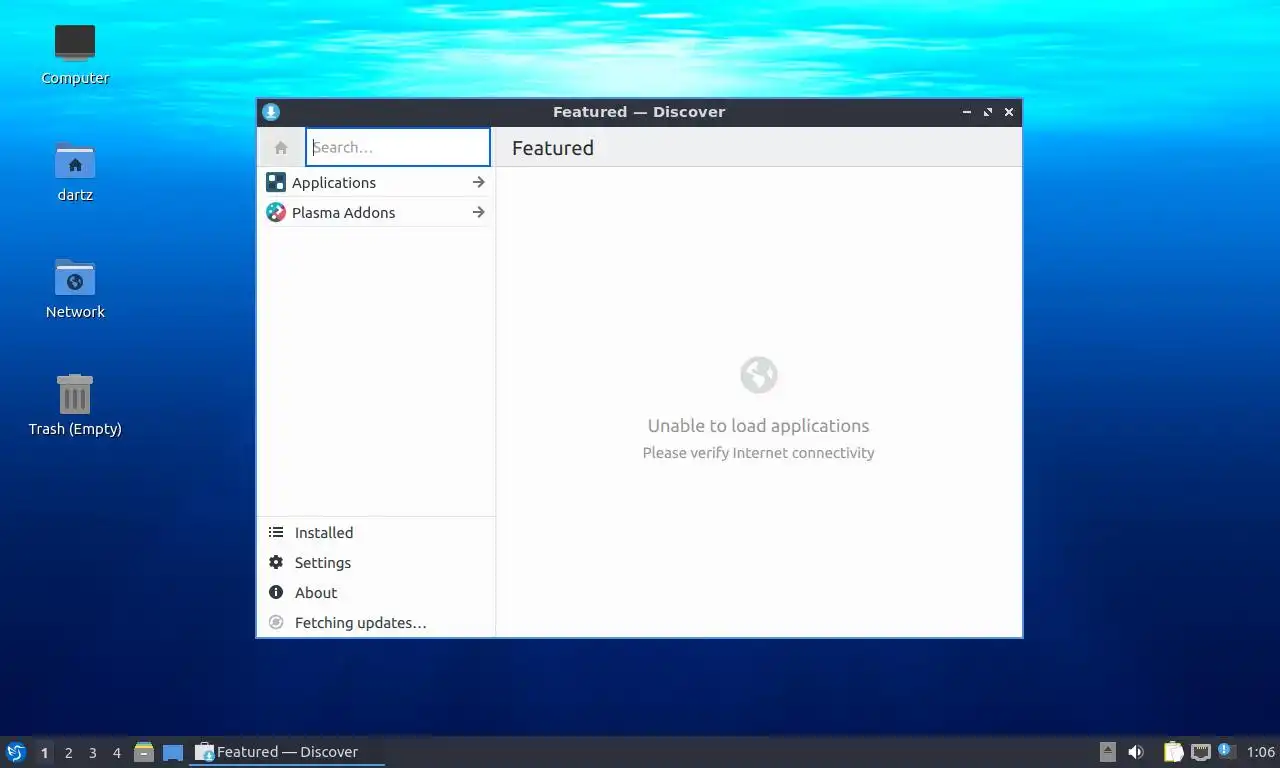Click the globe placeholder icon
This screenshot has height=768, width=1280.
(x=759, y=375)
